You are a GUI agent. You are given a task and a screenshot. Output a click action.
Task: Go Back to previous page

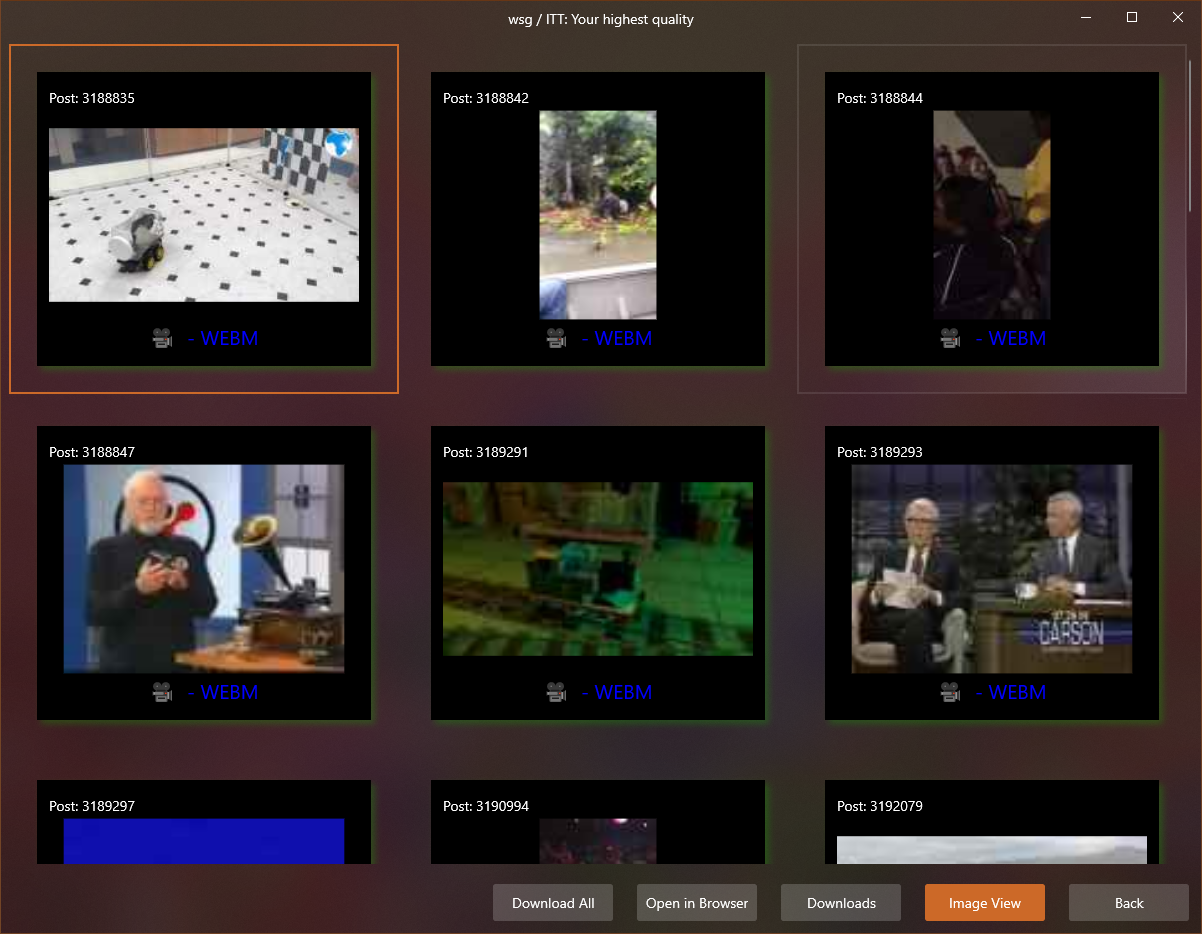click(1129, 903)
